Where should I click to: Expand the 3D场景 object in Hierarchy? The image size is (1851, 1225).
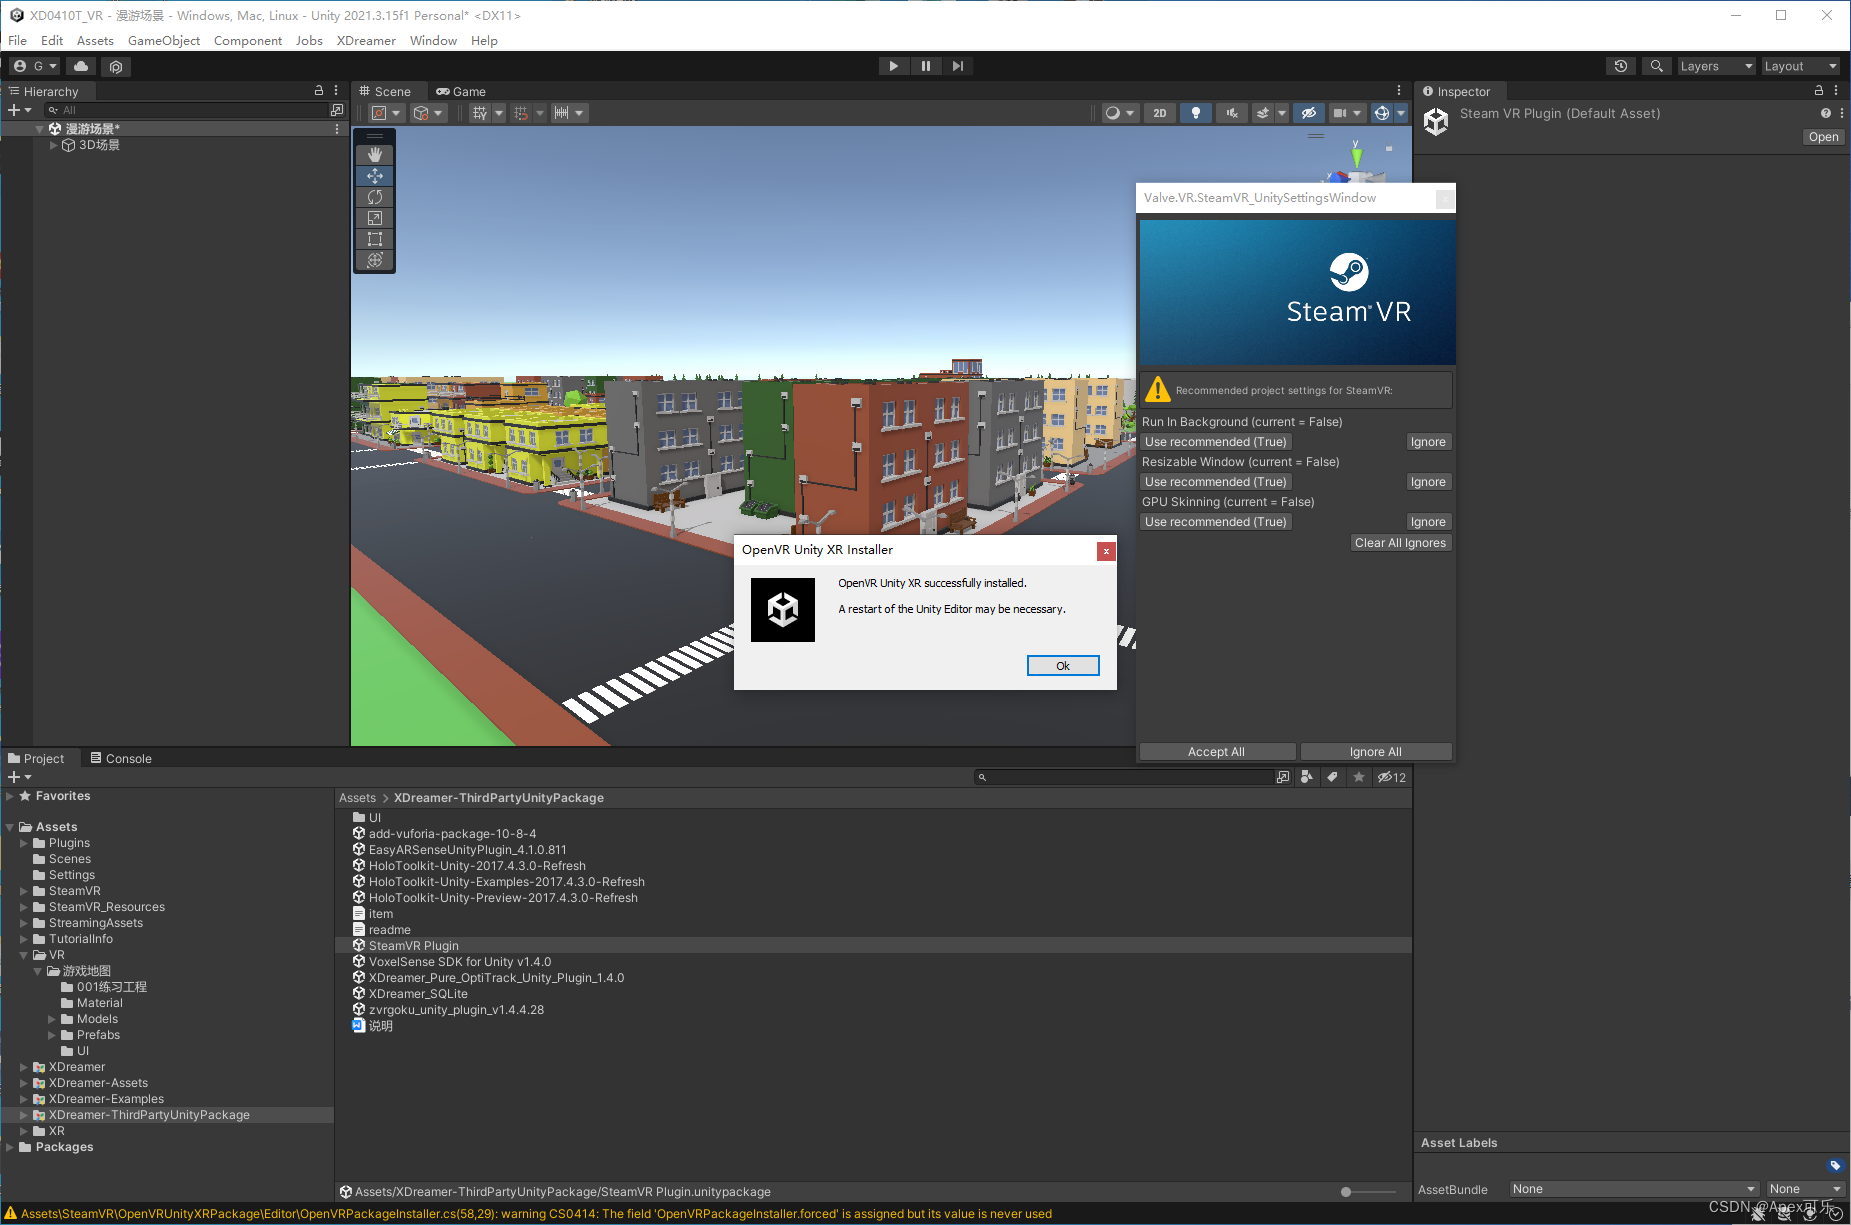pos(54,145)
